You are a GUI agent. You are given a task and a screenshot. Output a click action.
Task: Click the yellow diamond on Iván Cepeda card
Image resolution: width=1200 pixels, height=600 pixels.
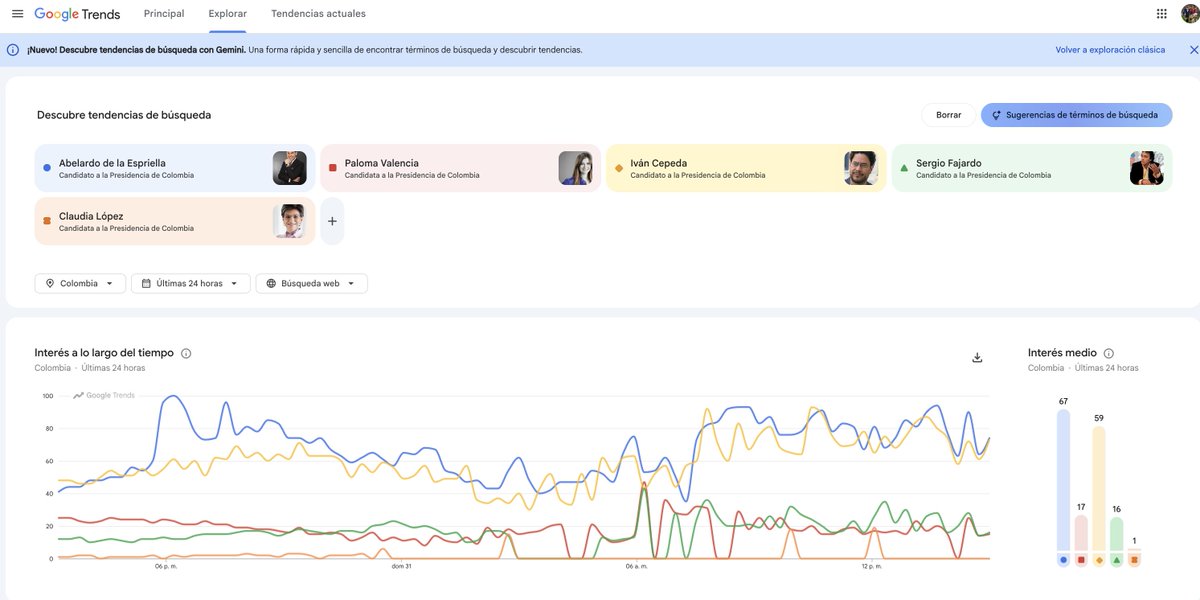[619, 168]
